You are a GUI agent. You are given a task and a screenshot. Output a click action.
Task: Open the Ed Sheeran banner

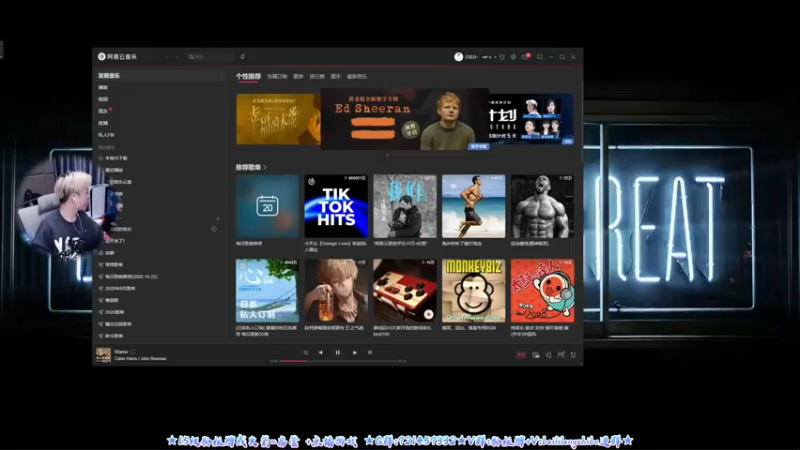[x=405, y=119]
